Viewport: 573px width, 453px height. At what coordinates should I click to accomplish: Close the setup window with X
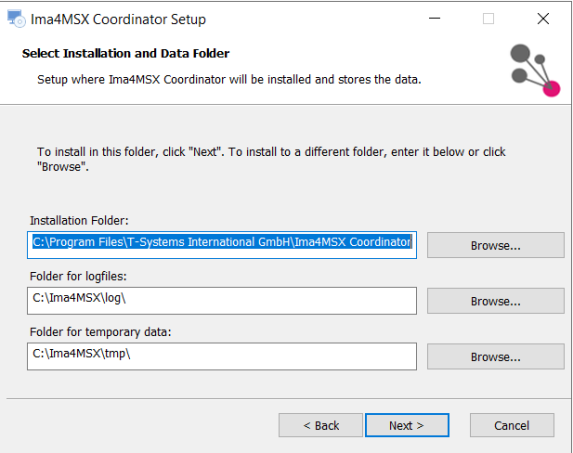tap(543, 19)
